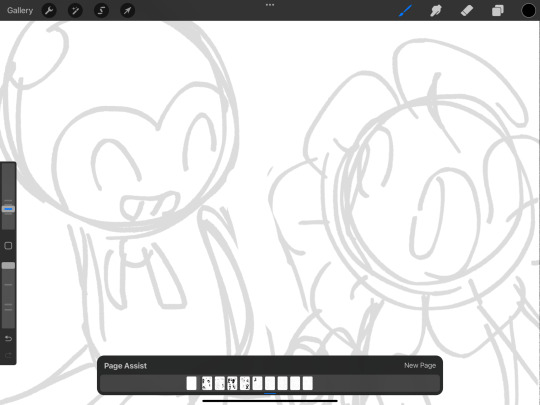Screen dimensions: 540x405
Task: Activate the Selection S-shaped tool
Action: point(101,11)
